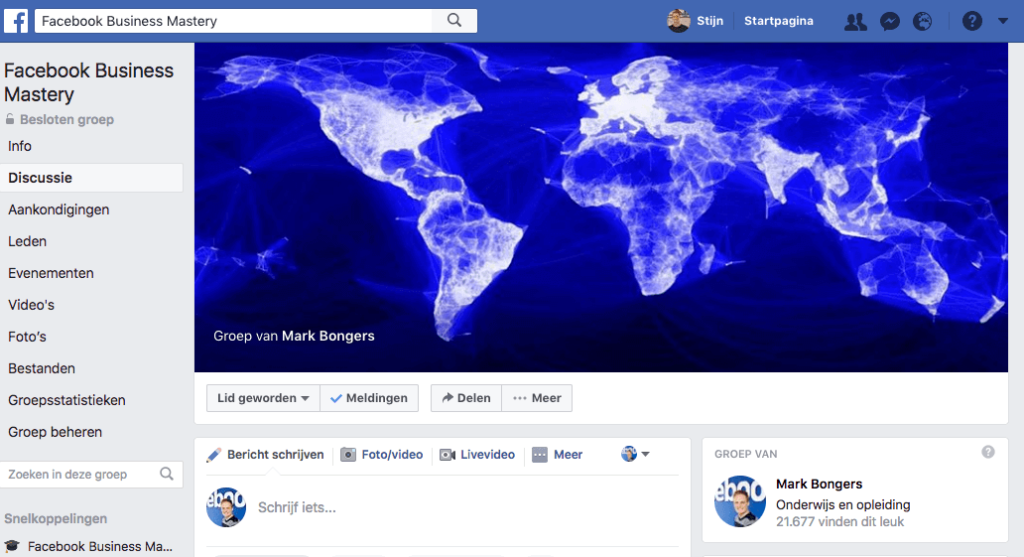Click the Groep van help question icon
The image size is (1024, 557).
point(988,452)
